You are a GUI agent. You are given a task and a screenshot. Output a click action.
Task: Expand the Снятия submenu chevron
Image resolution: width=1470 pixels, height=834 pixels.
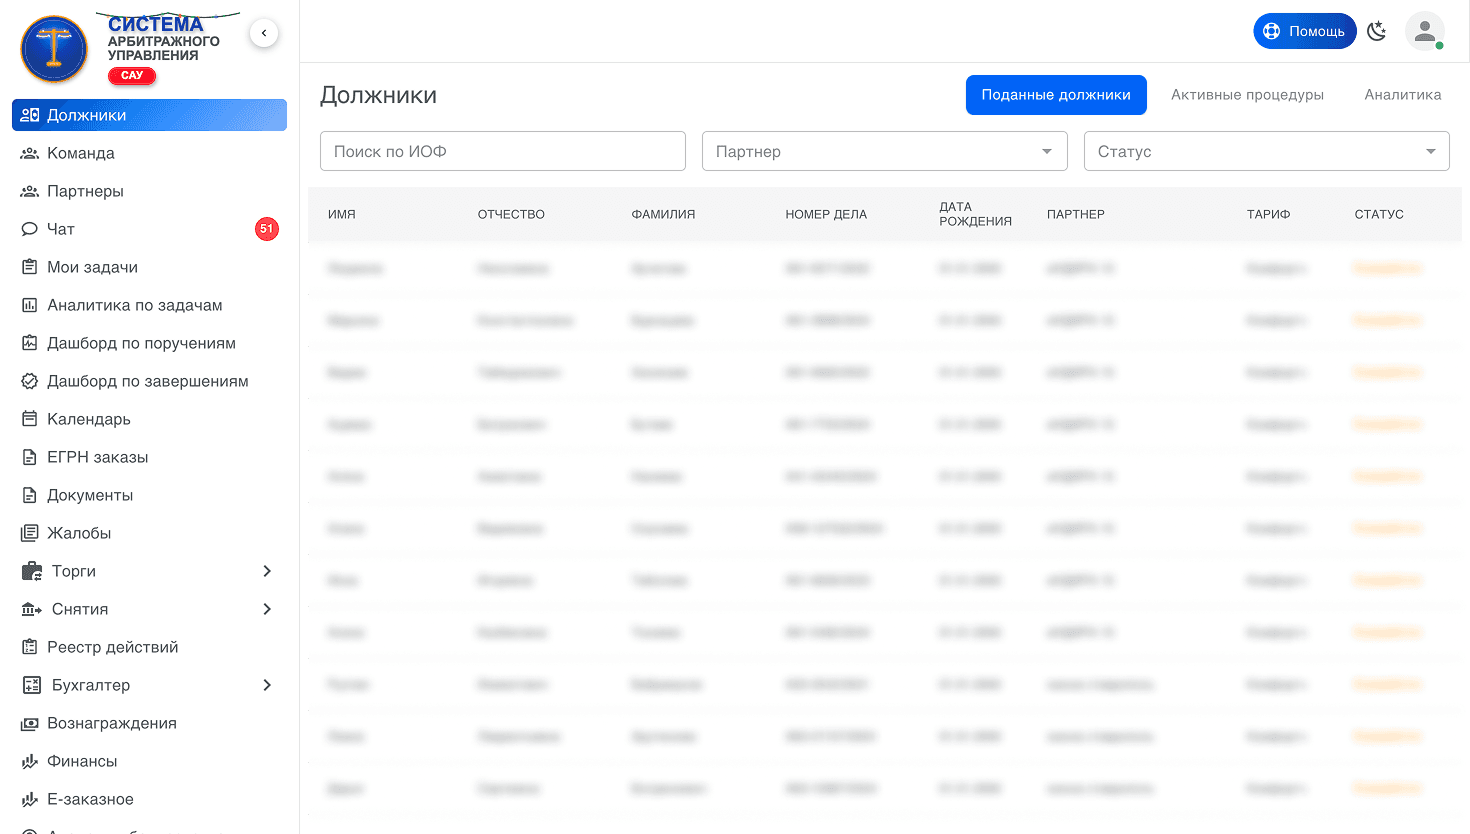tap(267, 609)
